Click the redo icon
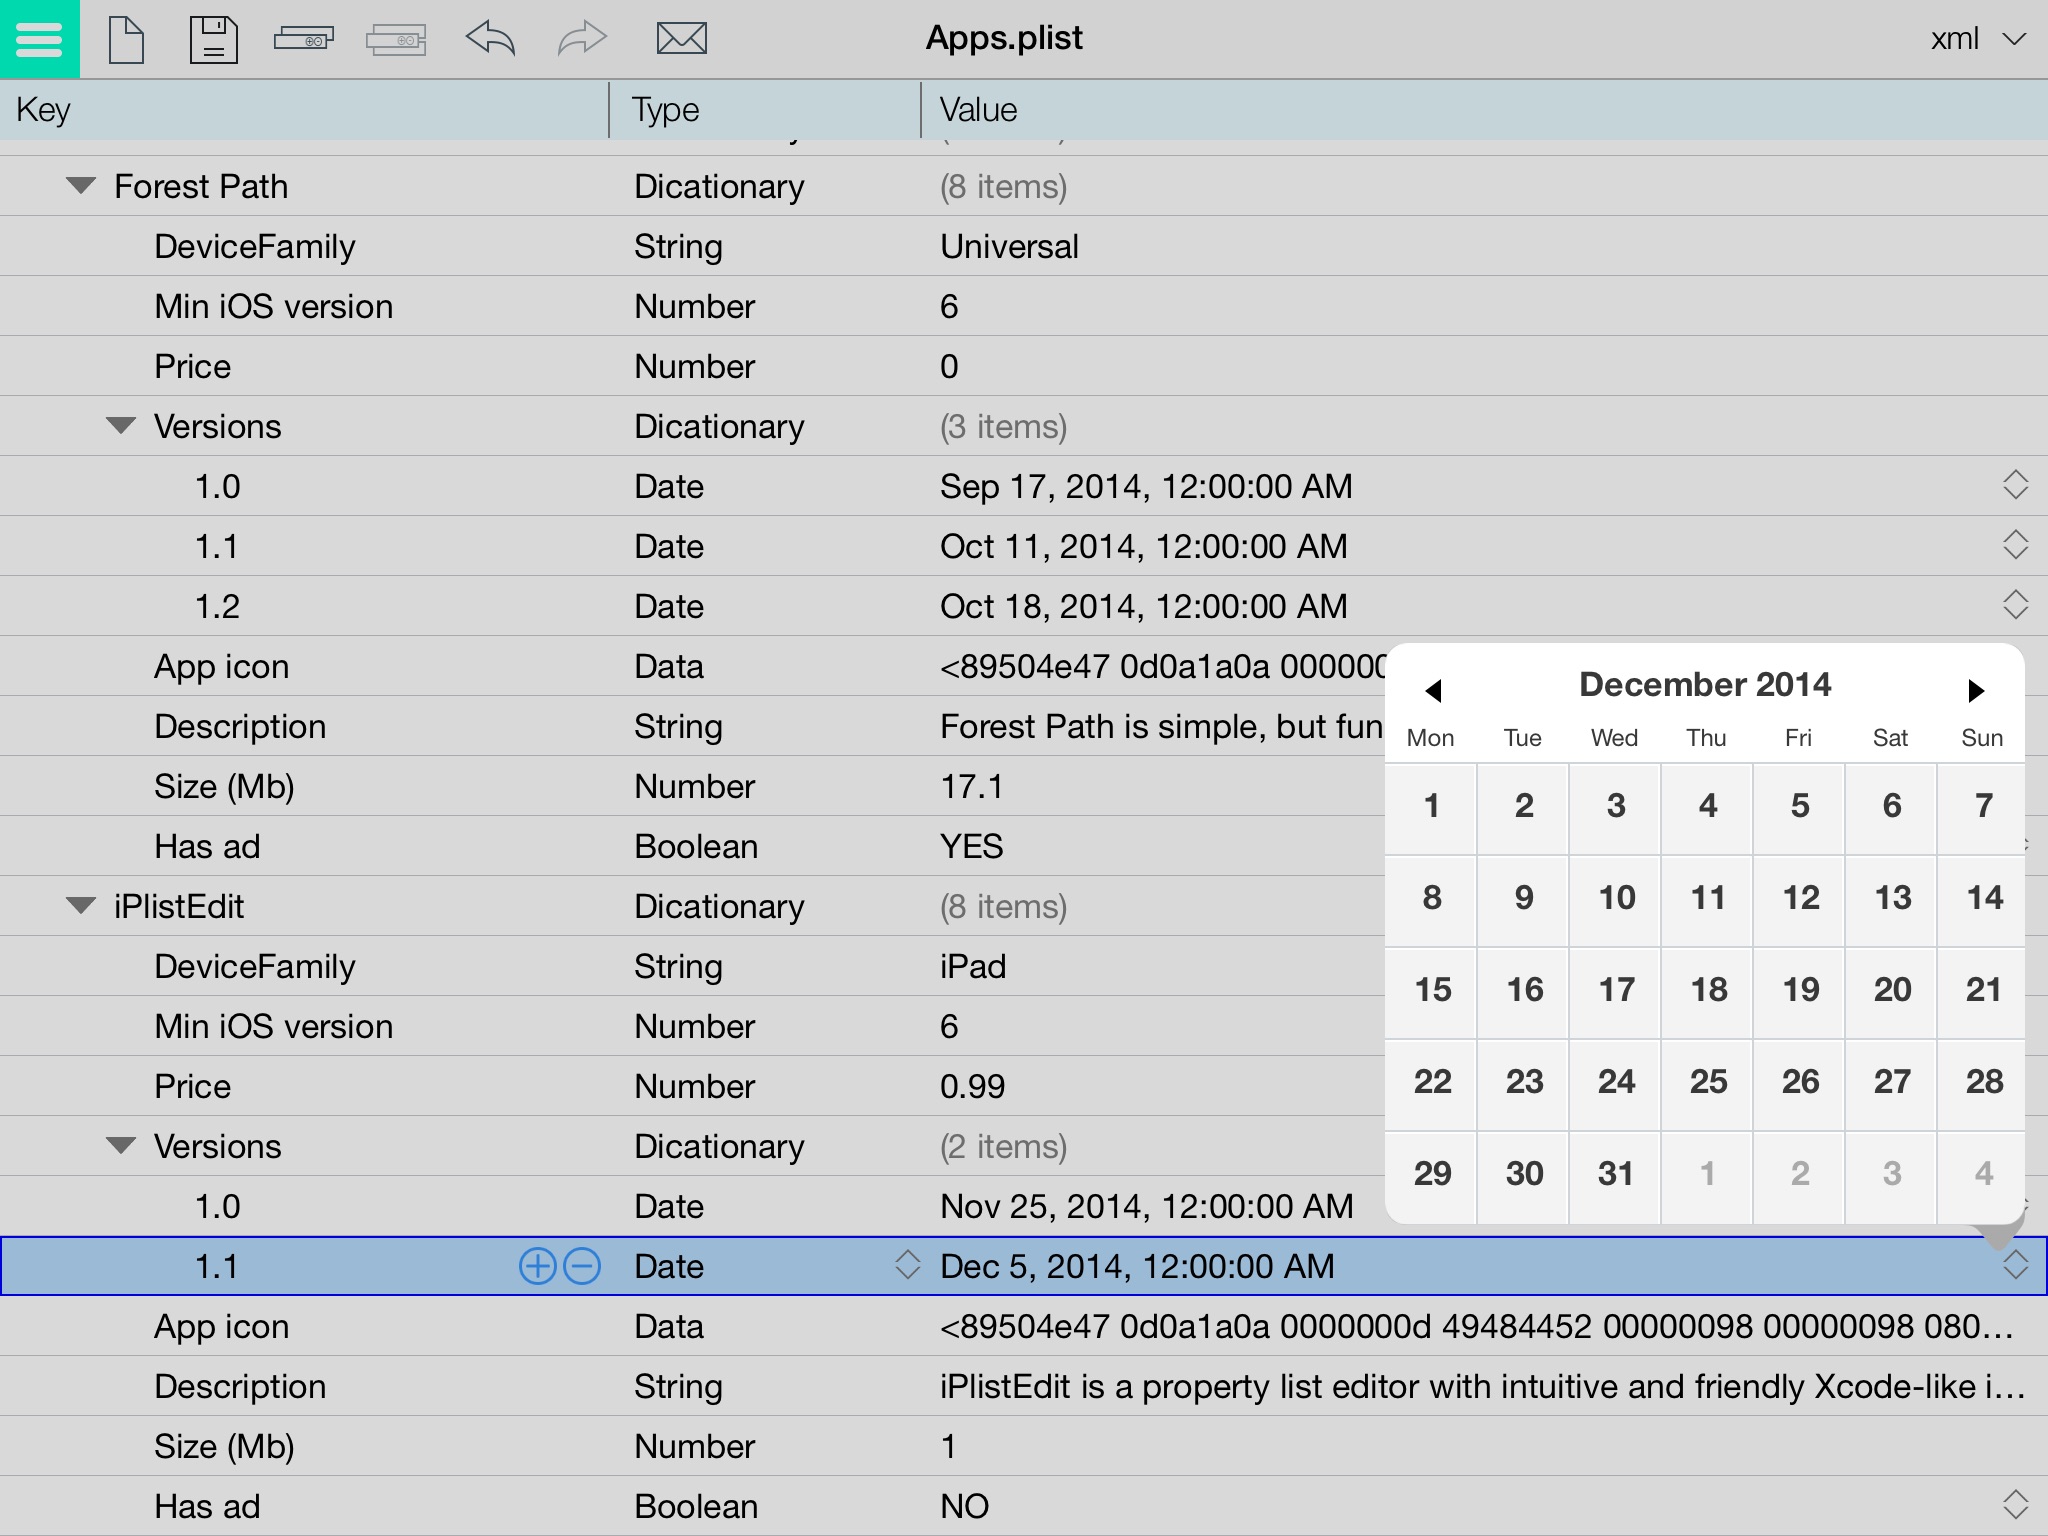This screenshot has height=1536, width=2048. pyautogui.click(x=577, y=40)
